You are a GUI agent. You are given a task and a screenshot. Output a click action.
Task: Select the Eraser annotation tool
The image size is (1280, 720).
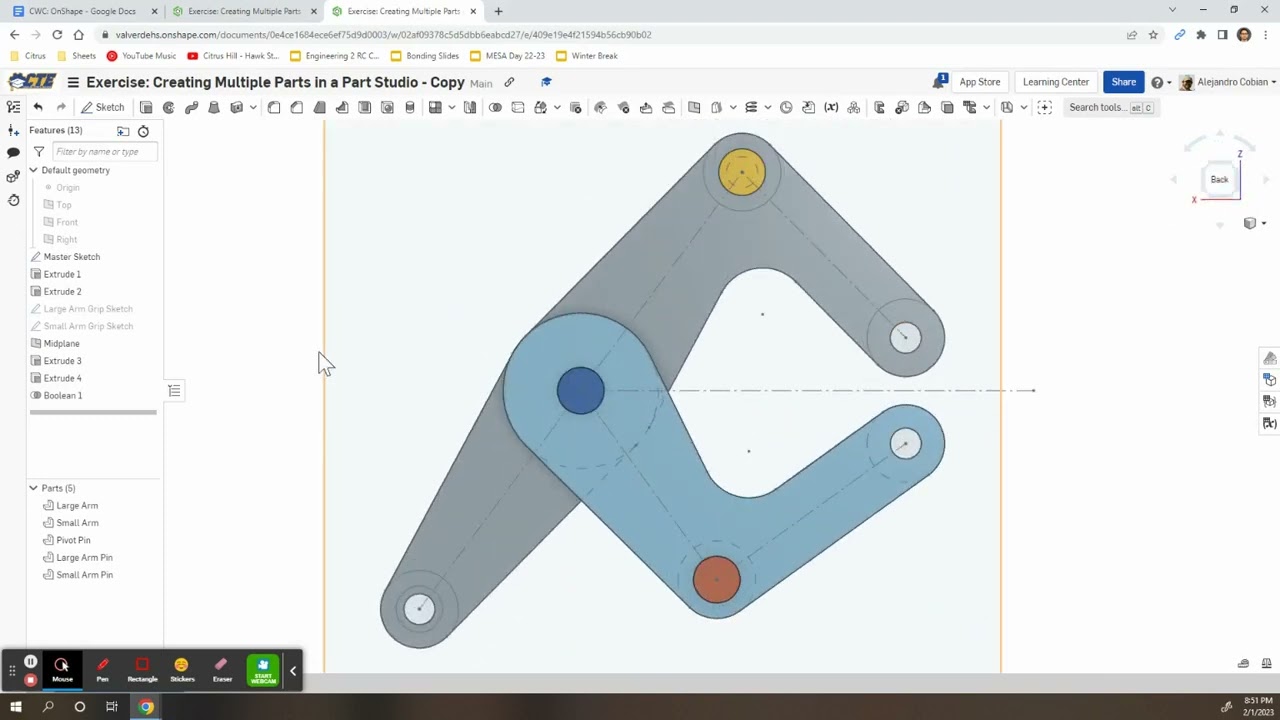point(222,670)
